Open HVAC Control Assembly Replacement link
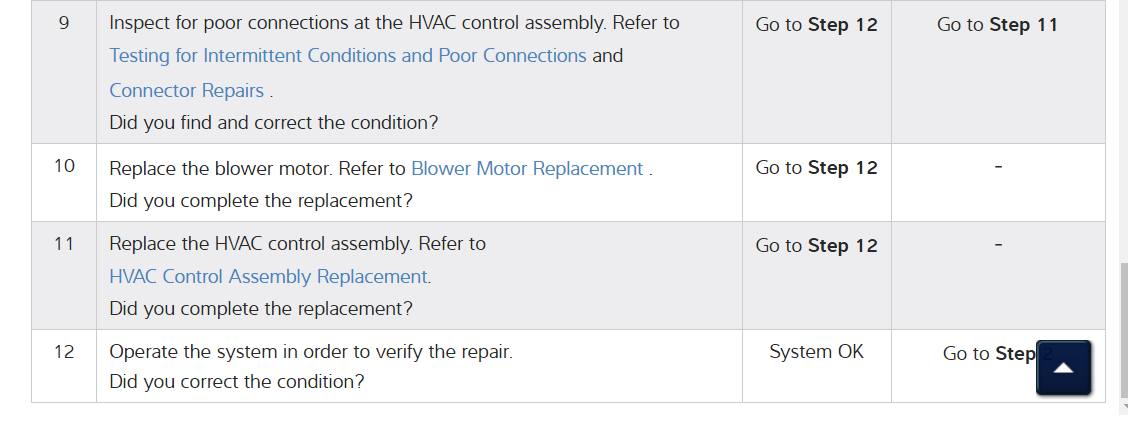1128x422 pixels. [270, 276]
